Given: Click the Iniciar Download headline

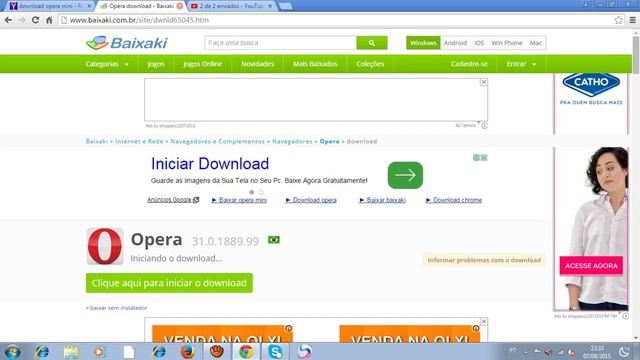Looking at the screenshot, I should coord(210,164).
